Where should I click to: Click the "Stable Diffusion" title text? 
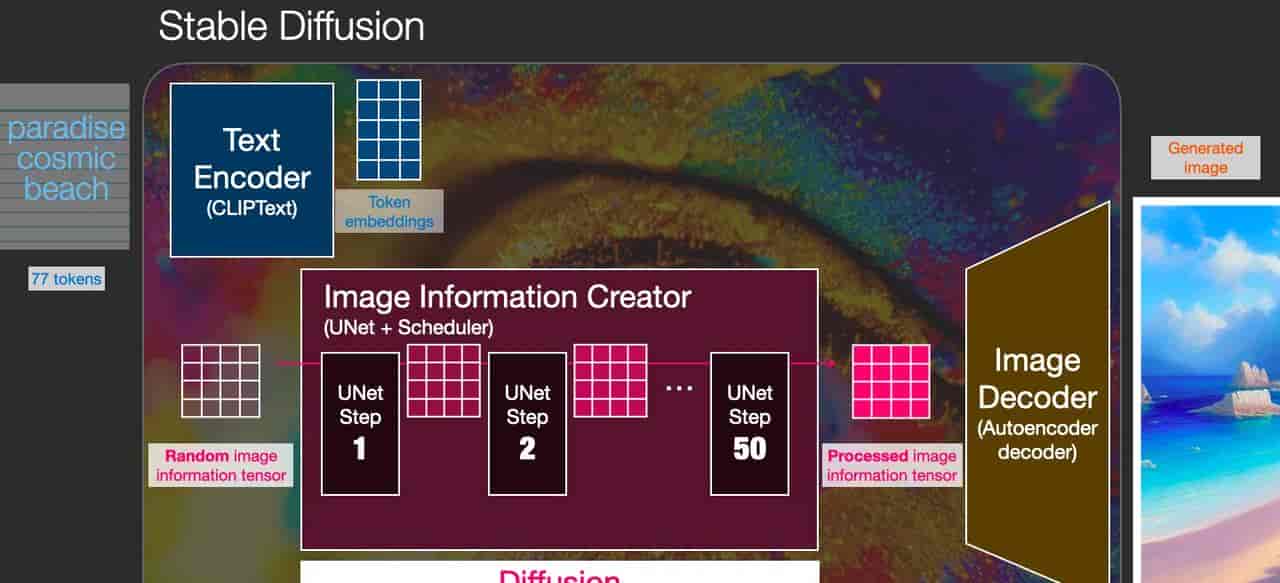tap(292, 26)
